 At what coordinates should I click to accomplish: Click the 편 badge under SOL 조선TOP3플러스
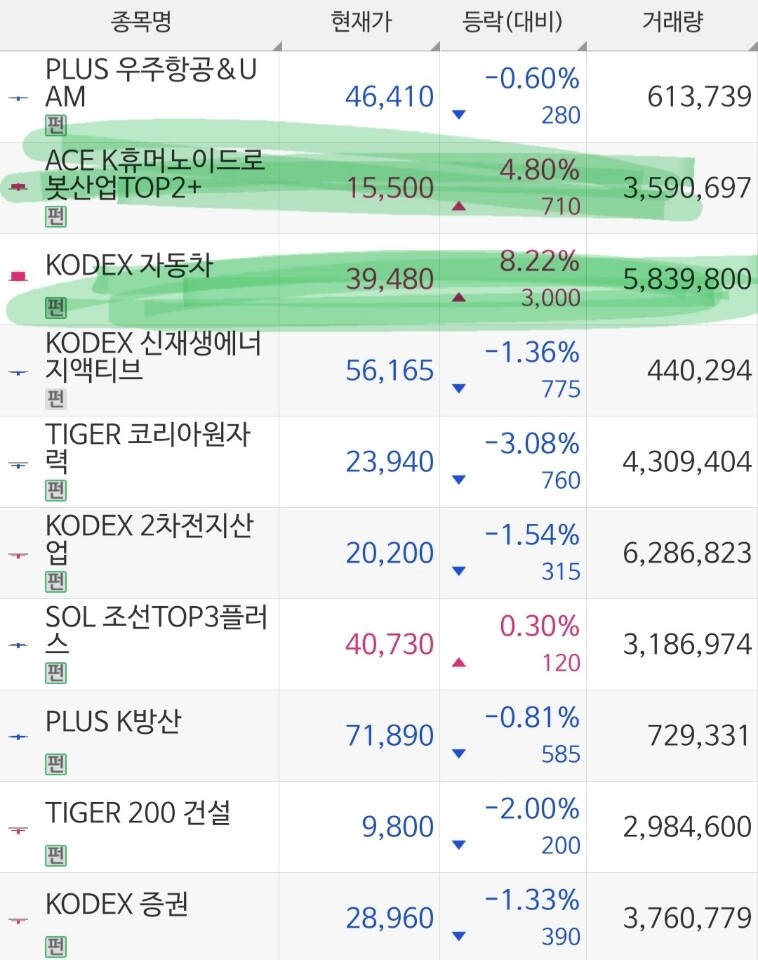tap(55, 673)
